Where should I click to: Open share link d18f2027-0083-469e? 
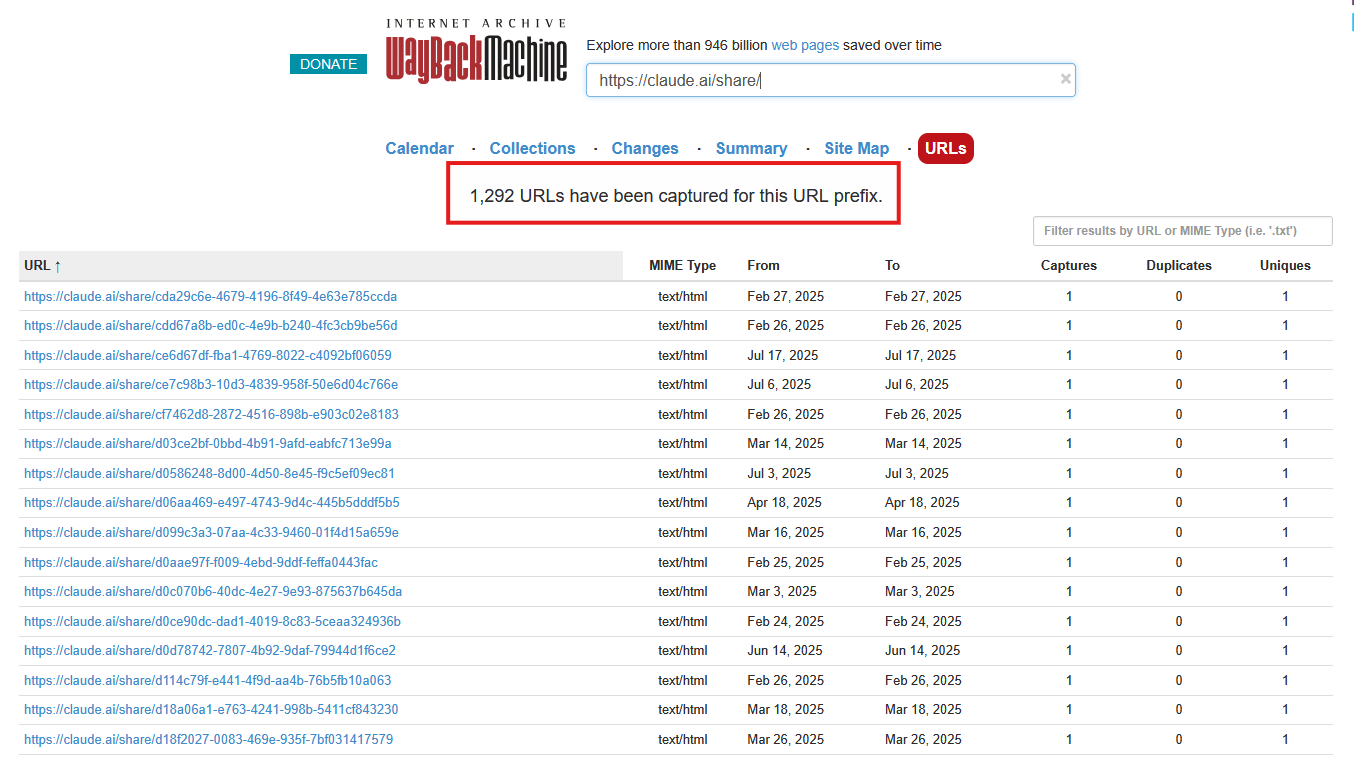coord(208,739)
